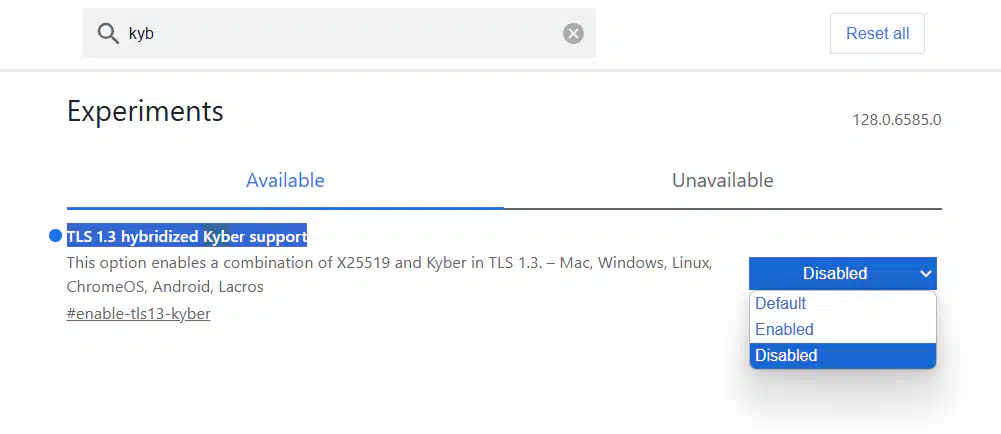Viewport: 1001px width, 434px height.
Task: Choose Default in the dropdown list
Action: coord(781,303)
